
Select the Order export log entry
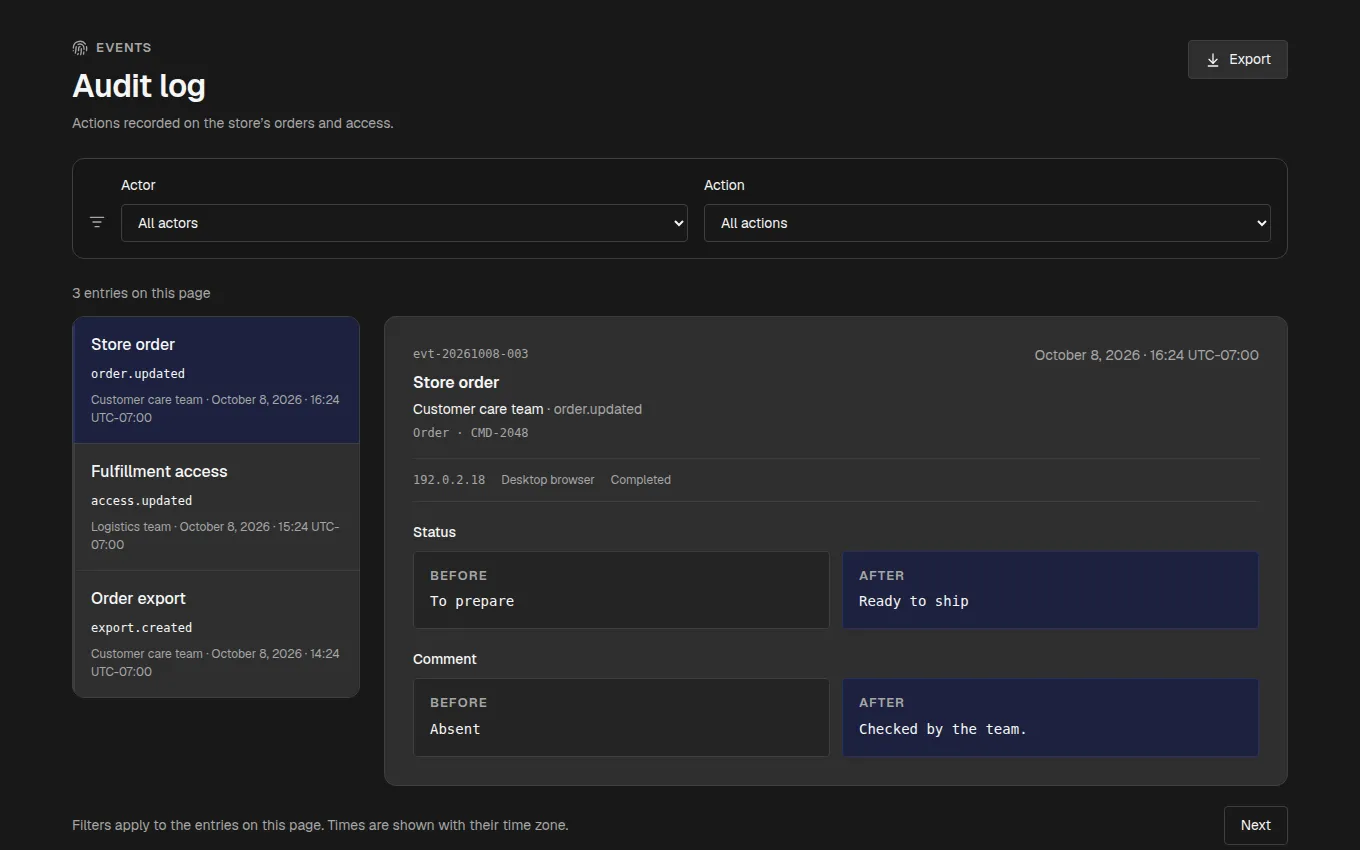[216, 634]
